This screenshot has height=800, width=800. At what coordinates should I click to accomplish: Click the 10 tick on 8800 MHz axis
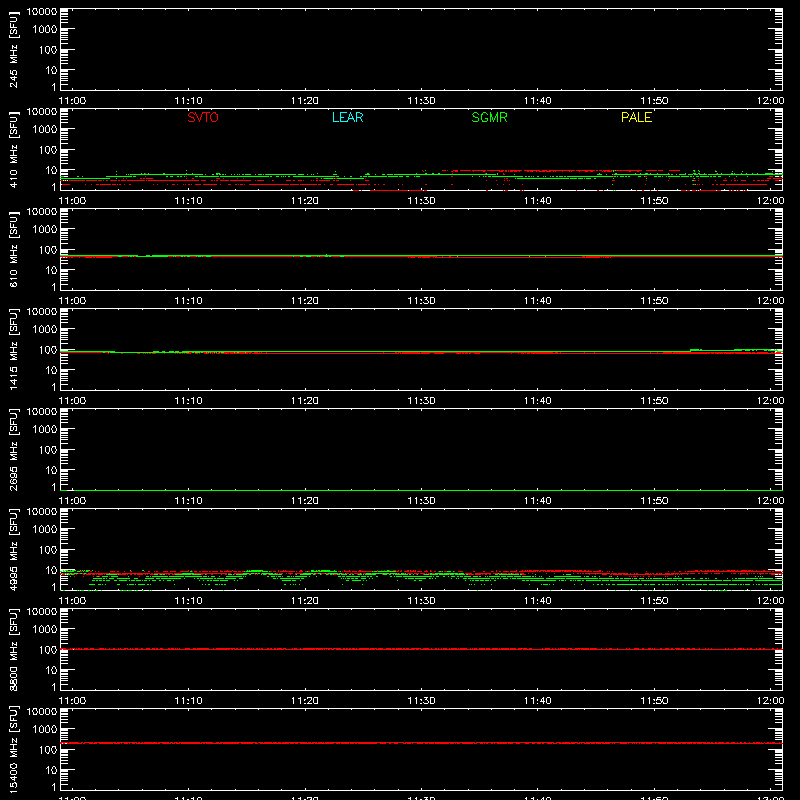51,670
